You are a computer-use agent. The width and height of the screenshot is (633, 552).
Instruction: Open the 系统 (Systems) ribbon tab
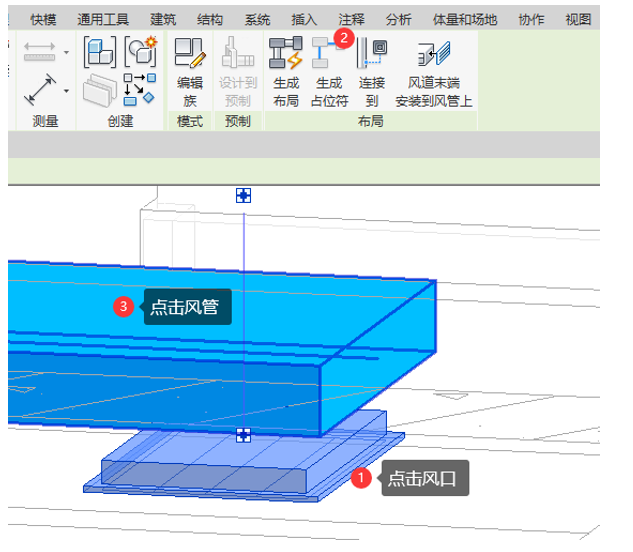pos(257,19)
